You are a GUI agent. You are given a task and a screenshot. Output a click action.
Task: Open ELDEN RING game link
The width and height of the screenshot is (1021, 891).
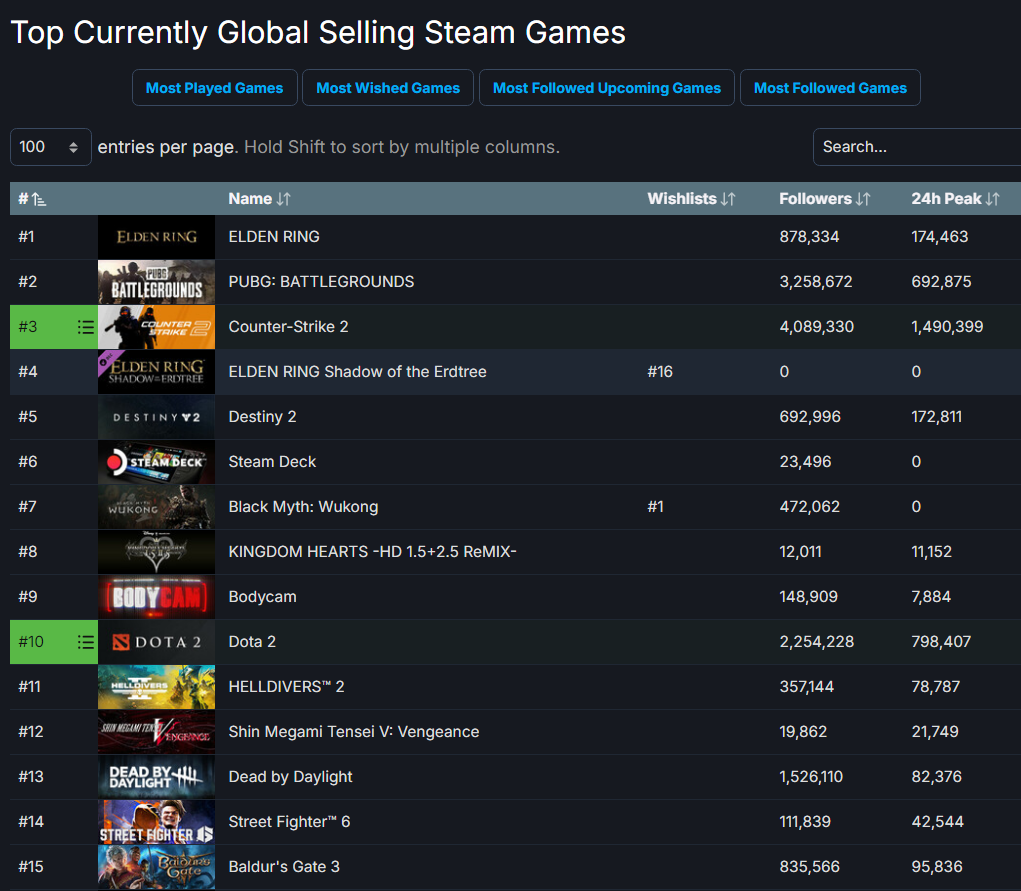pyautogui.click(x=274, y=237)
